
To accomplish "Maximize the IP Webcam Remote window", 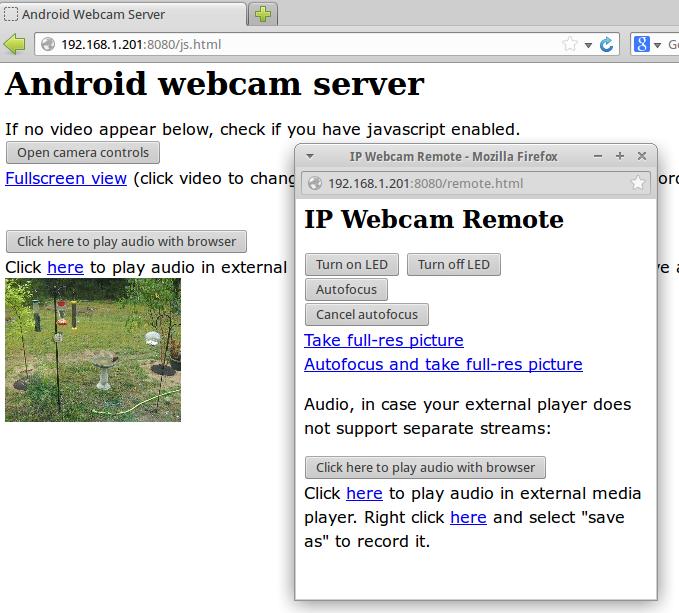I will [x=620, y=156].
